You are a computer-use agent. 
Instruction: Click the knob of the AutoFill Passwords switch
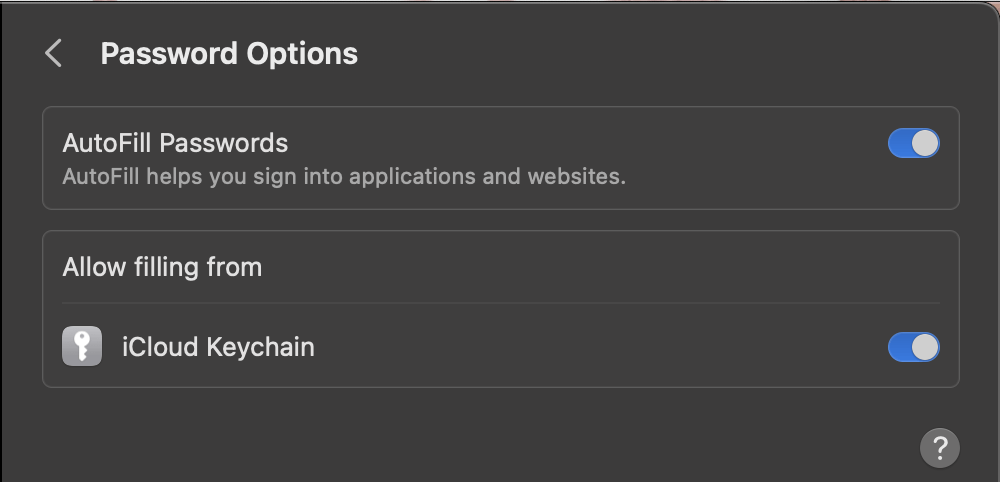[926, 143]
